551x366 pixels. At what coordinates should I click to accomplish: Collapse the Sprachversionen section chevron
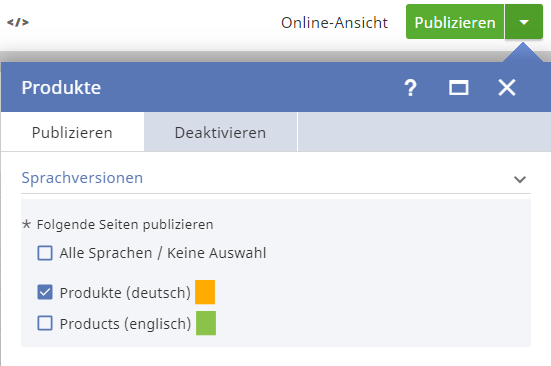coord(520,179)
